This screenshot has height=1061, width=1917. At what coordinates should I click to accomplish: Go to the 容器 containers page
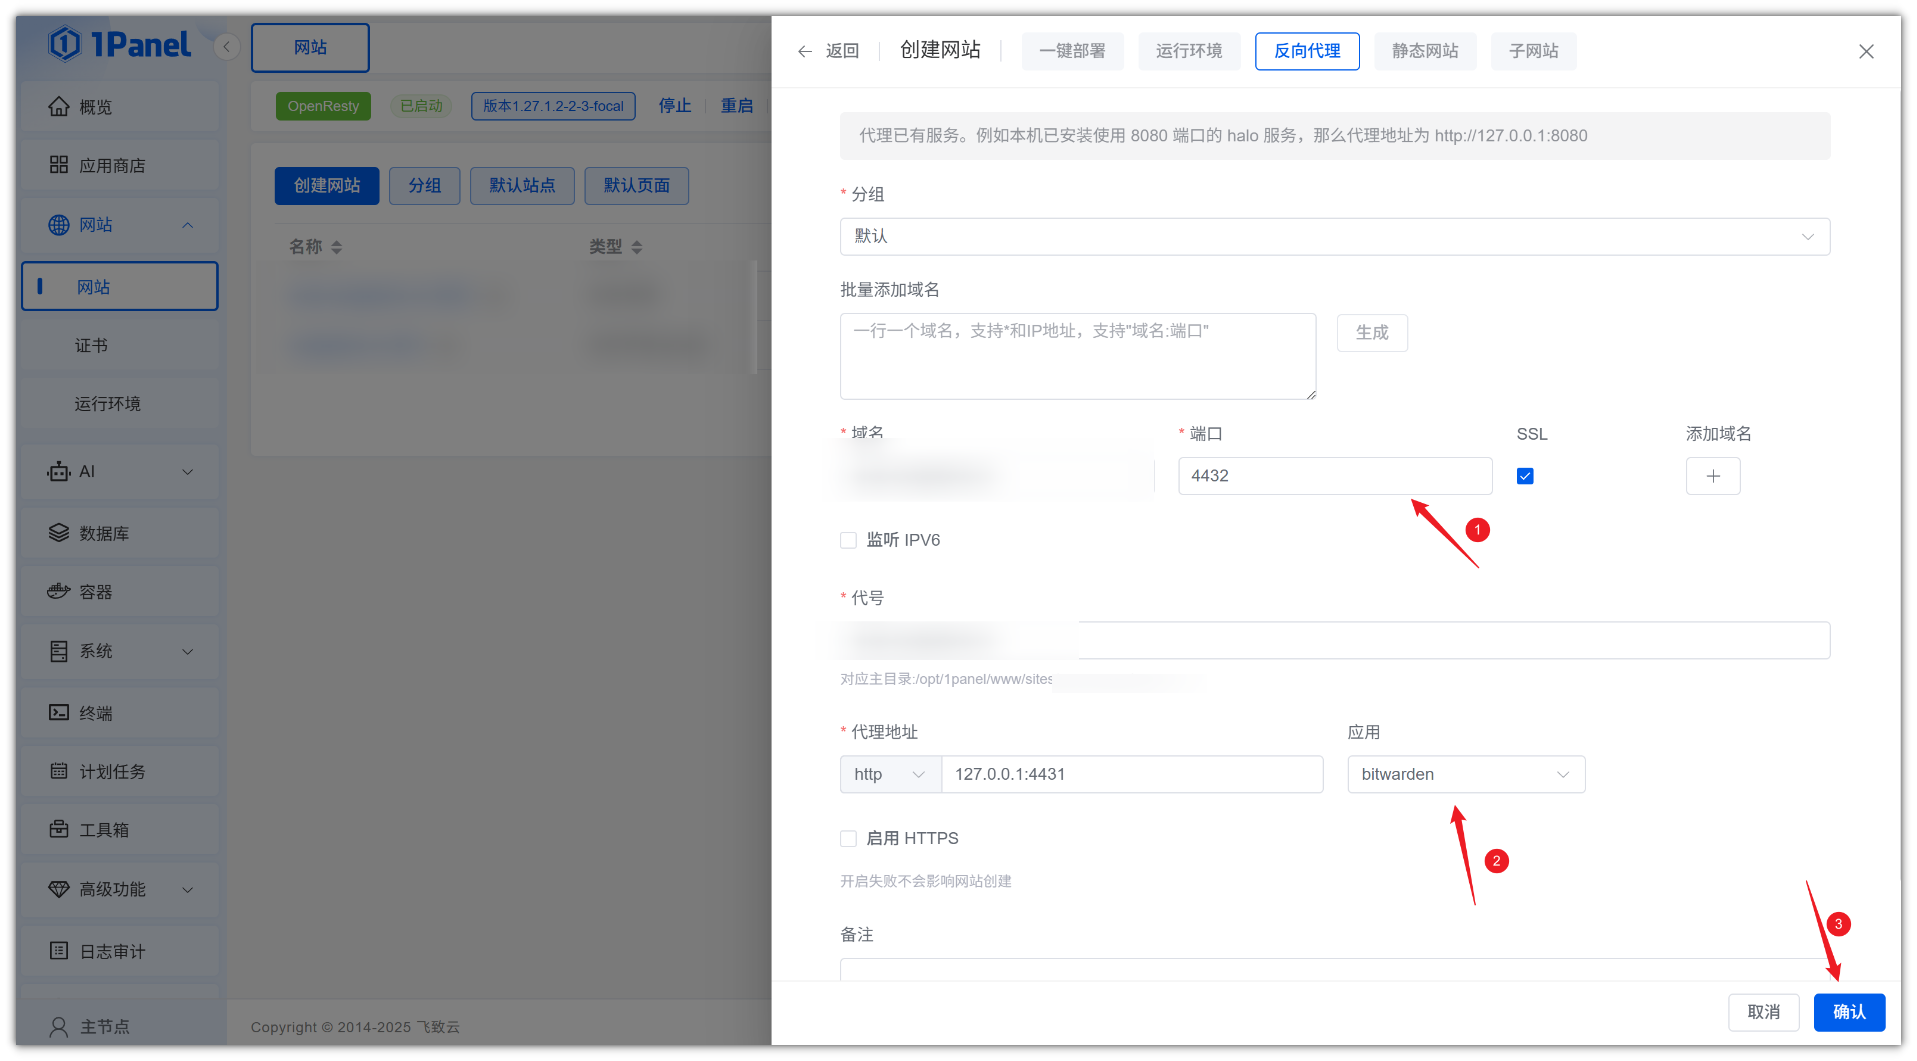pos(95,592)
